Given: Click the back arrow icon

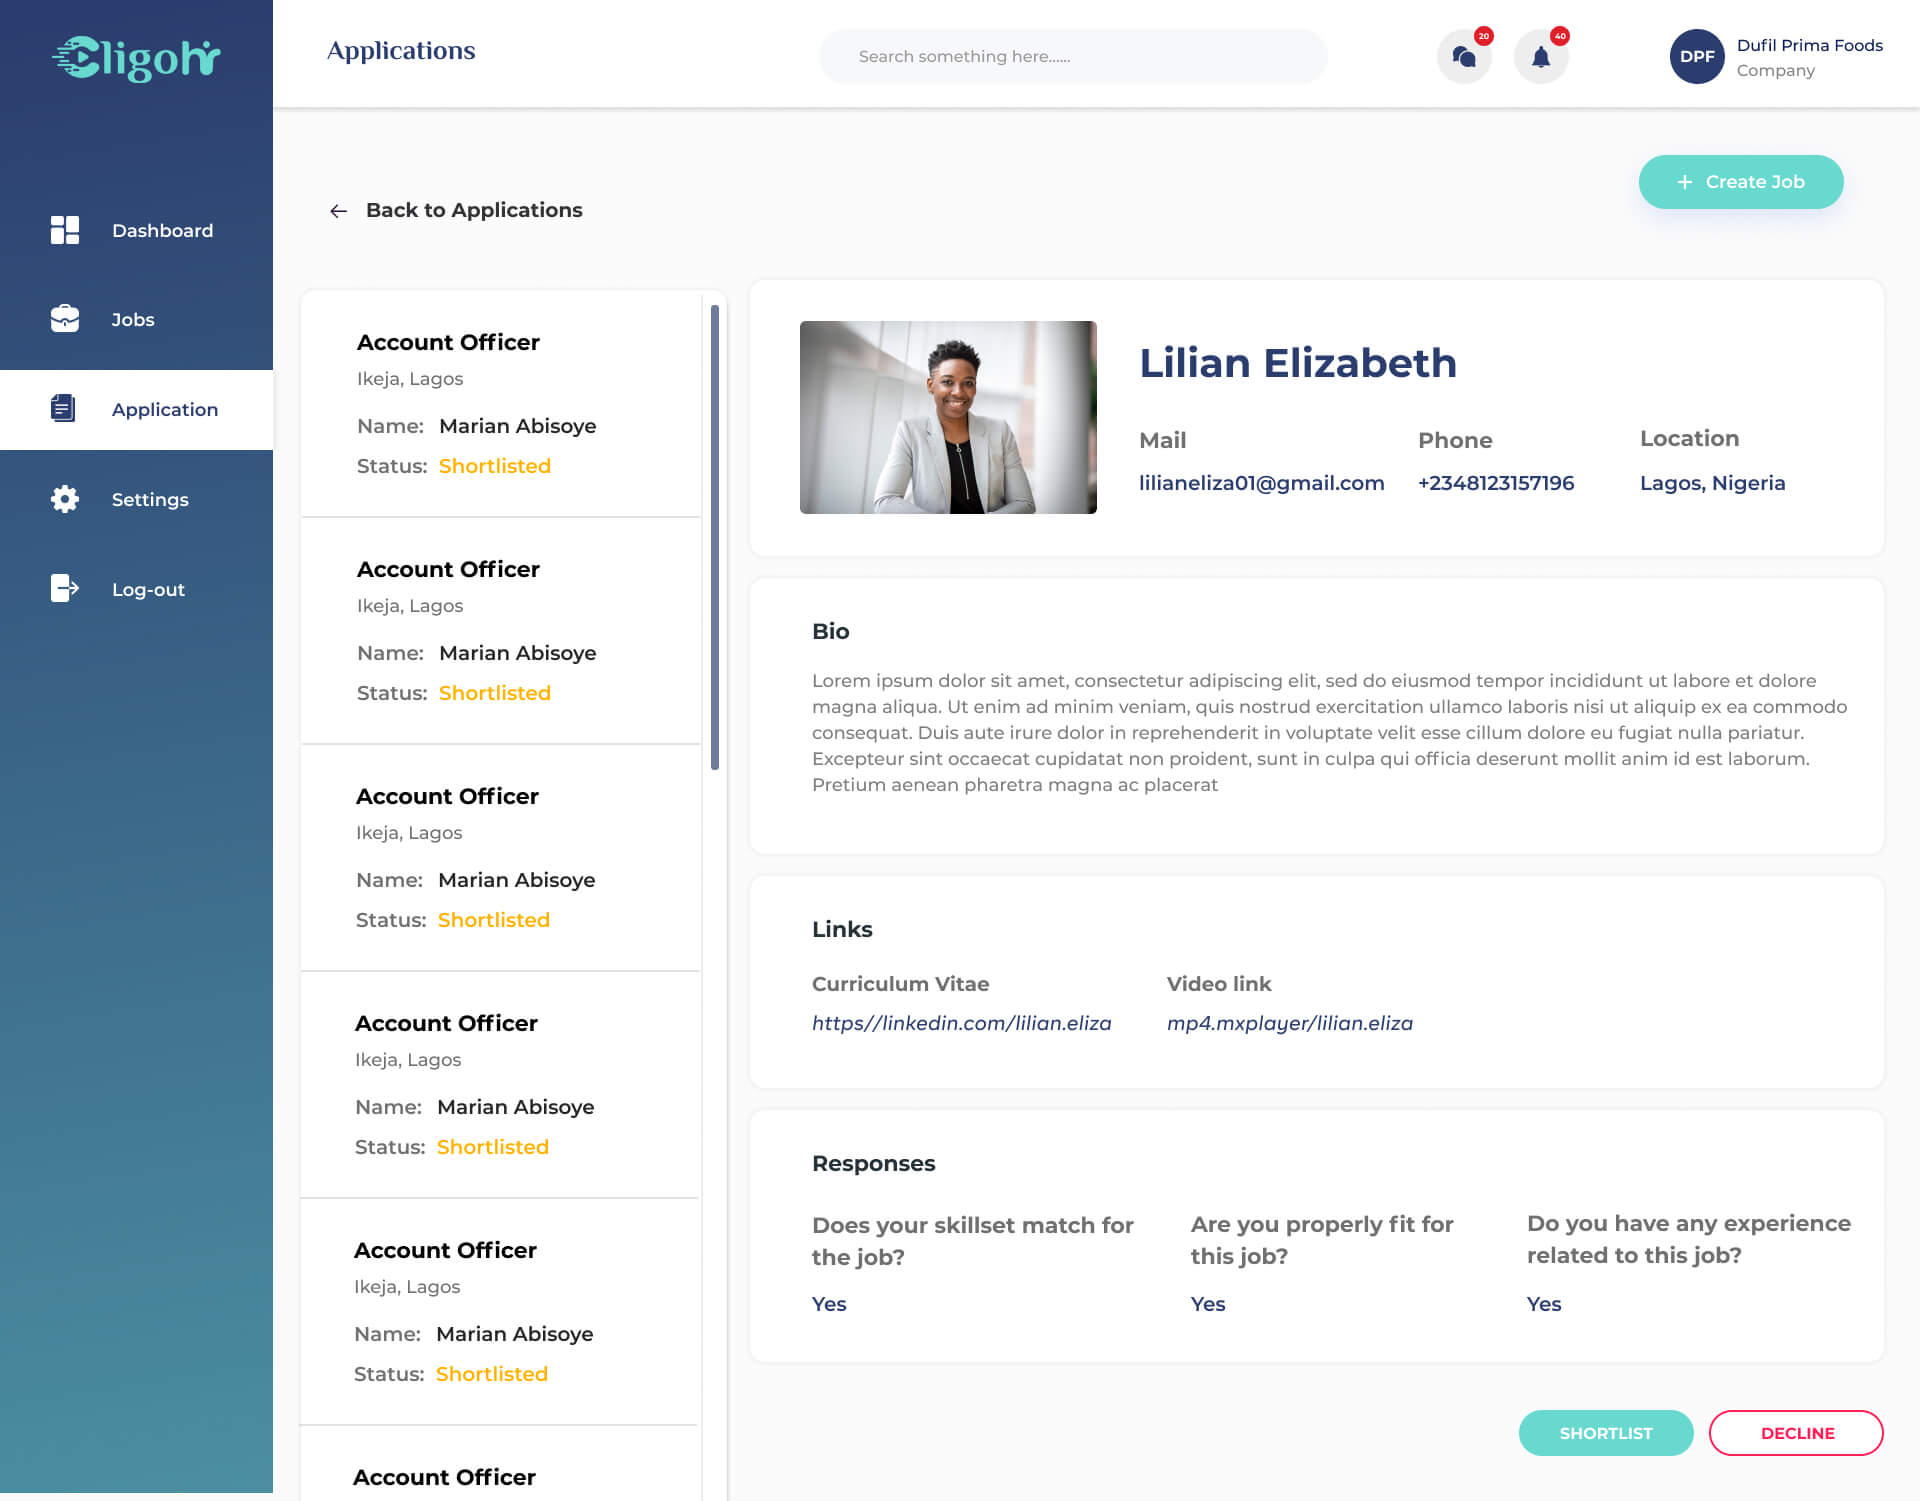Looking at the screenshot, I should pyautogui.click(x=338, y=211).
